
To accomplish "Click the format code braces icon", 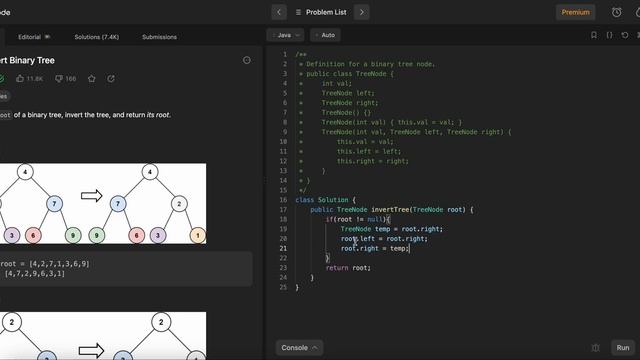I will pyautogui.click(x=609, y=35).
